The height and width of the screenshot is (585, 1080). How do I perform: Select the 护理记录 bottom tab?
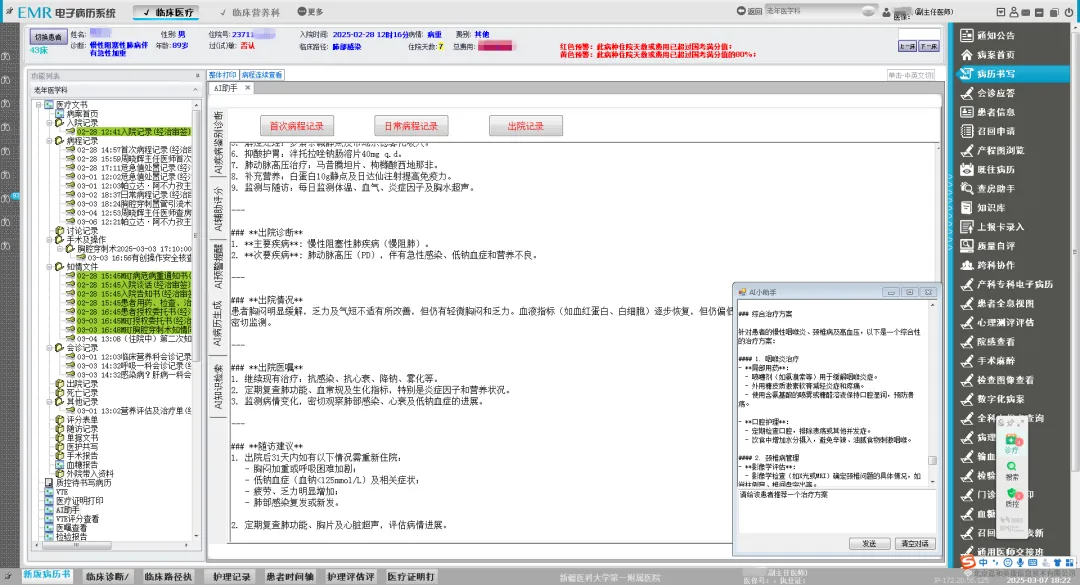pyautogui.click(x=232, y=577)
